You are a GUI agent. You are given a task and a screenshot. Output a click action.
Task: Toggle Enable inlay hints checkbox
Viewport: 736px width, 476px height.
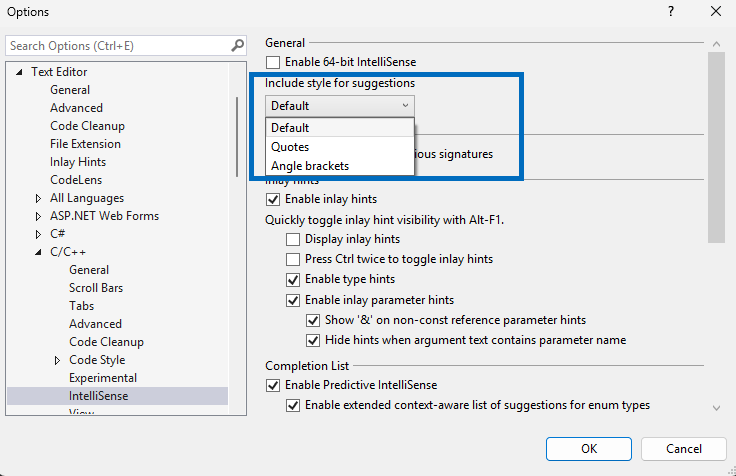click(x=273, y=199)
